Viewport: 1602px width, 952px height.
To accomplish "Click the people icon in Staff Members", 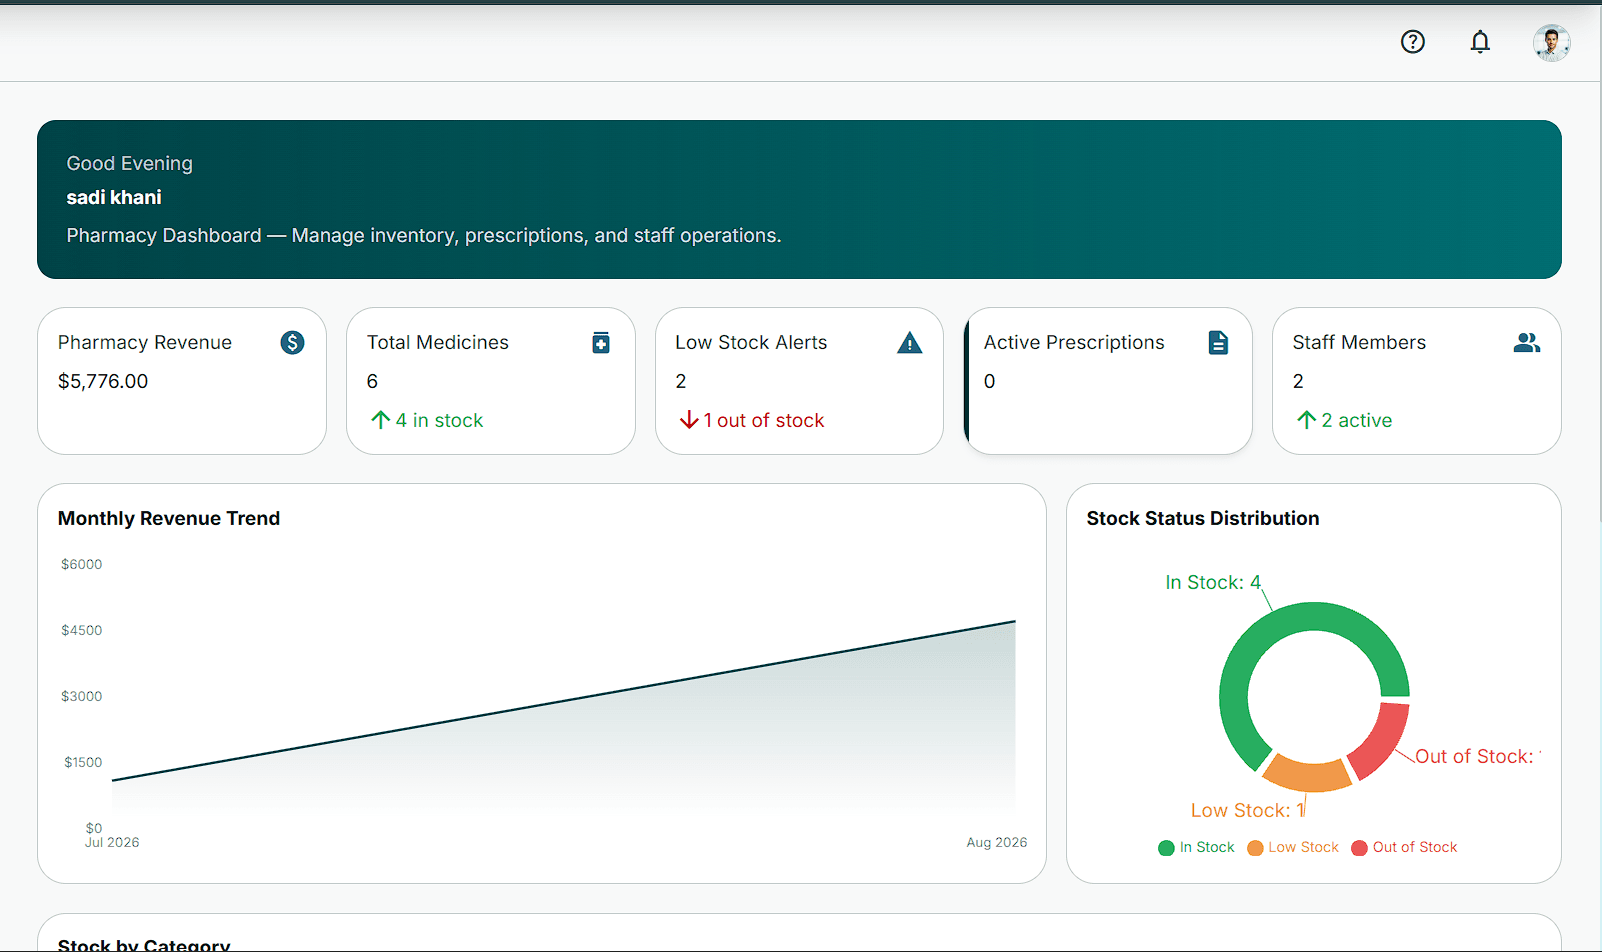I will (1527, 343).
